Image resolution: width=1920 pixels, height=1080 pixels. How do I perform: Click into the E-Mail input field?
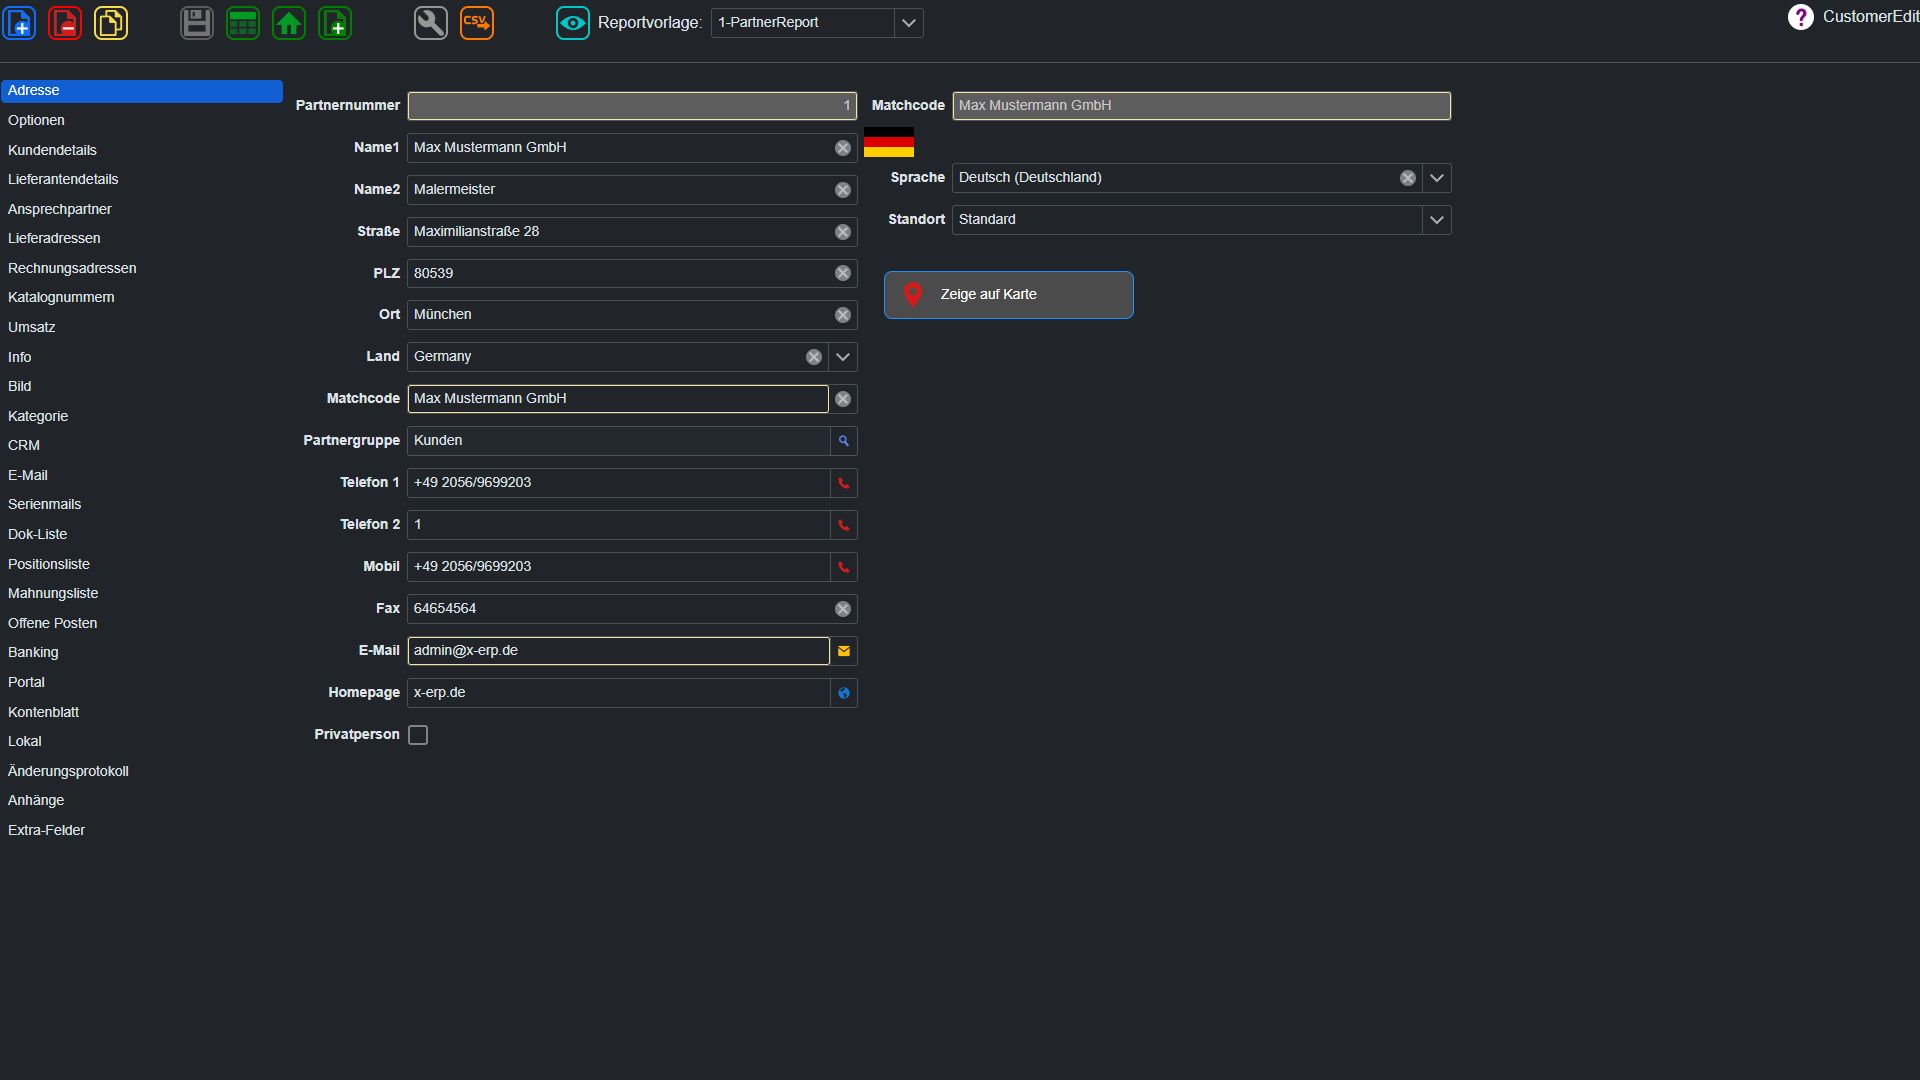click(618, 651)
